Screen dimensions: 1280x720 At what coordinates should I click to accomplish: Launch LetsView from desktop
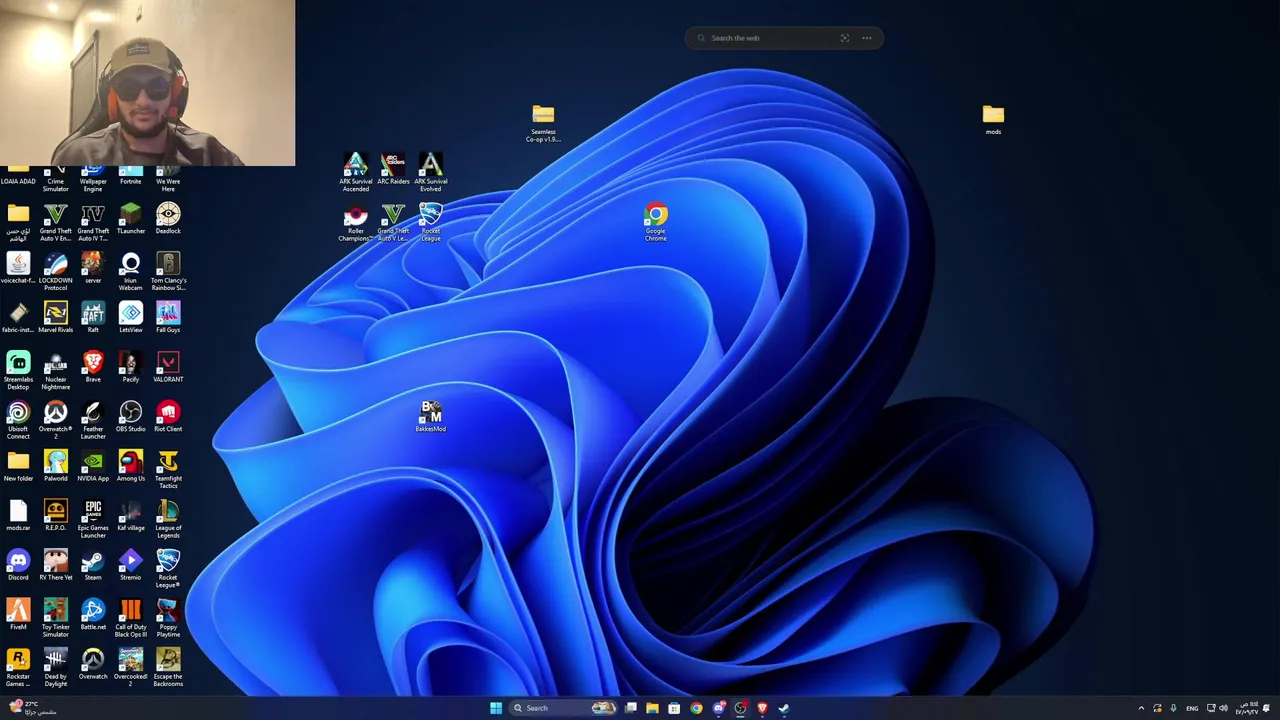coord(130,317)
